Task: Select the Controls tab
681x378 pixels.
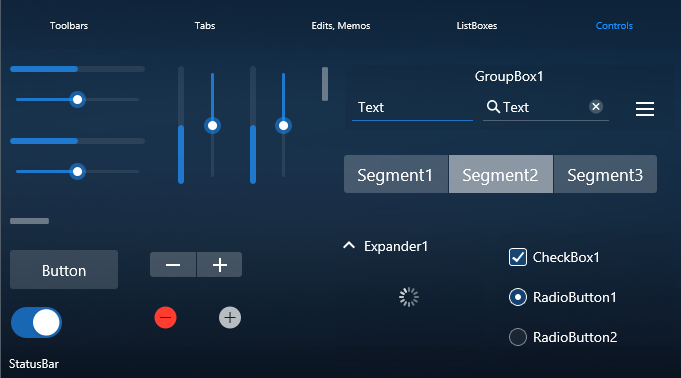Action: [x=614, y=26]
